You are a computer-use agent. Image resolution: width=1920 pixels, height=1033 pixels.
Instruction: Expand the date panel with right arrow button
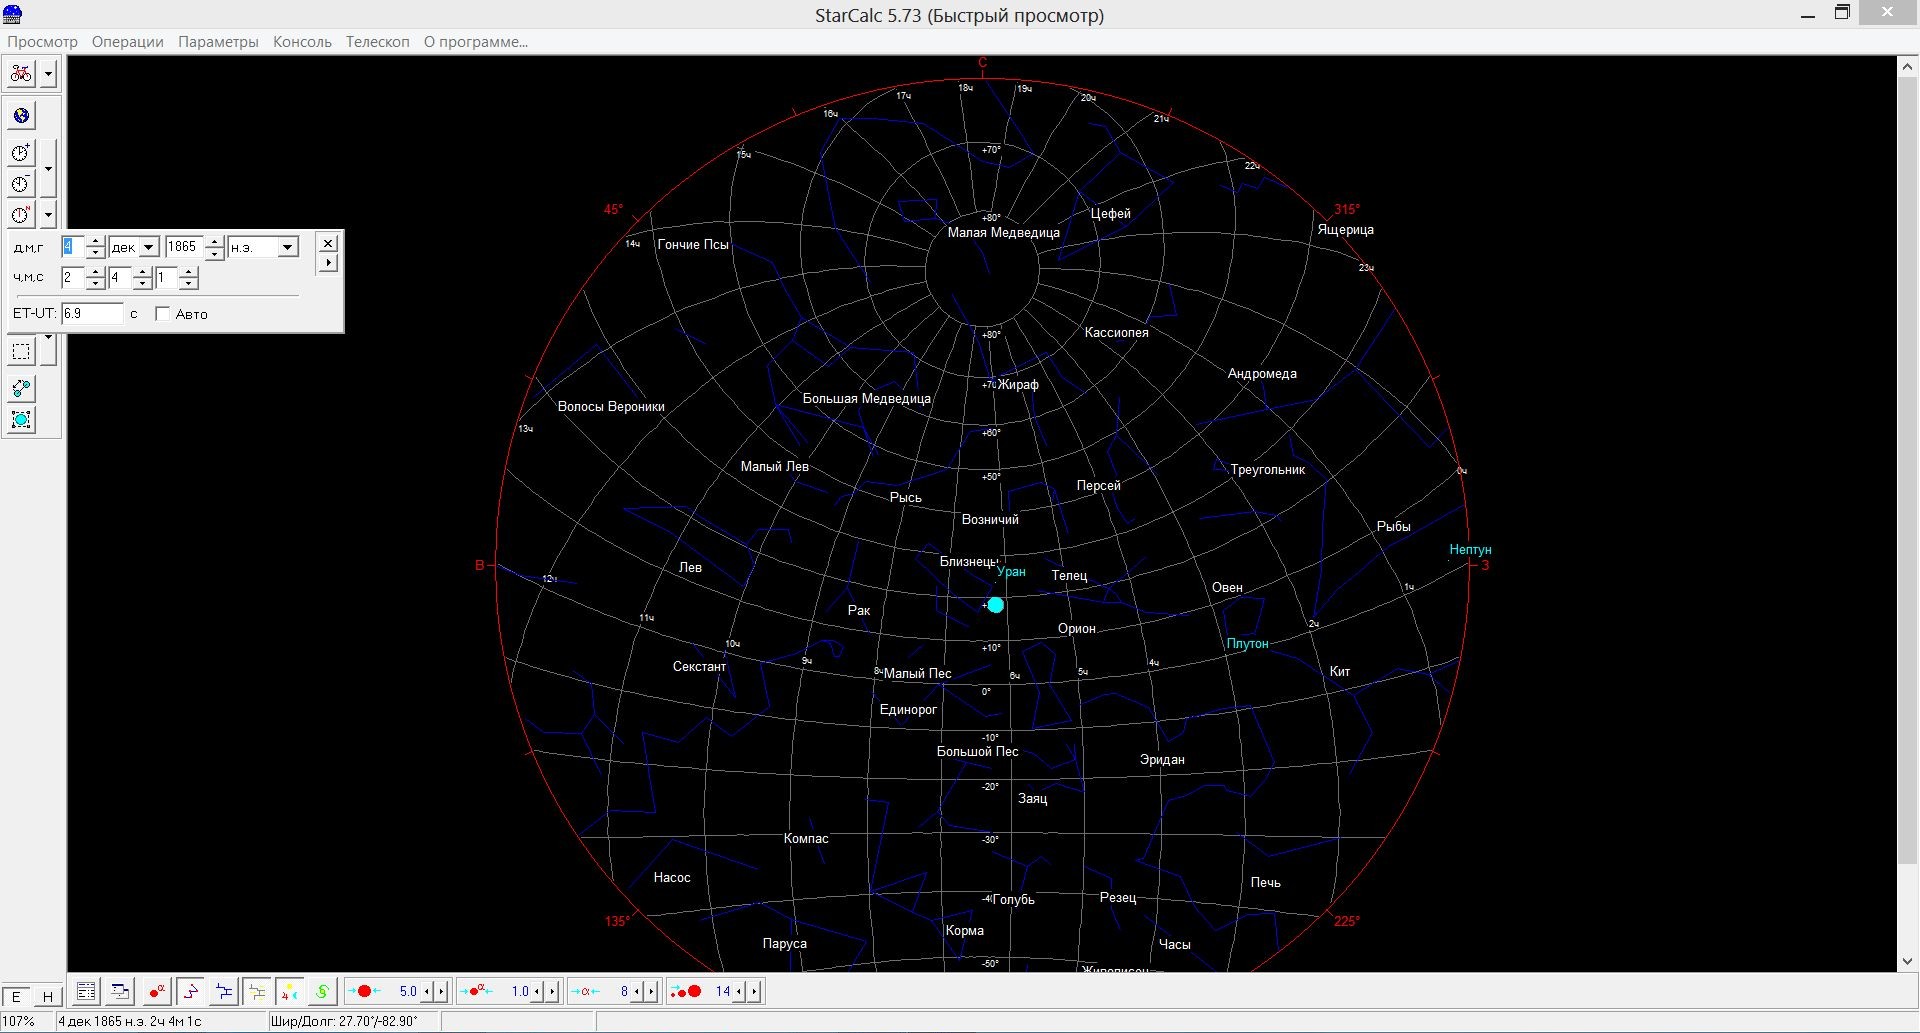coord(328,263)
